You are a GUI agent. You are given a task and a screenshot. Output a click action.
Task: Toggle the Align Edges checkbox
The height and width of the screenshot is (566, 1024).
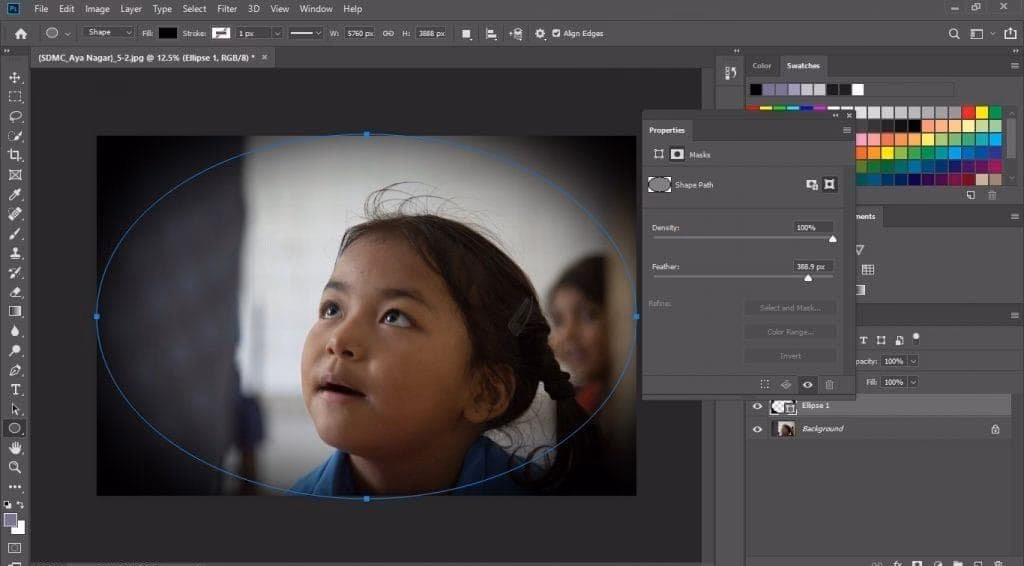[x=556, y=33]
